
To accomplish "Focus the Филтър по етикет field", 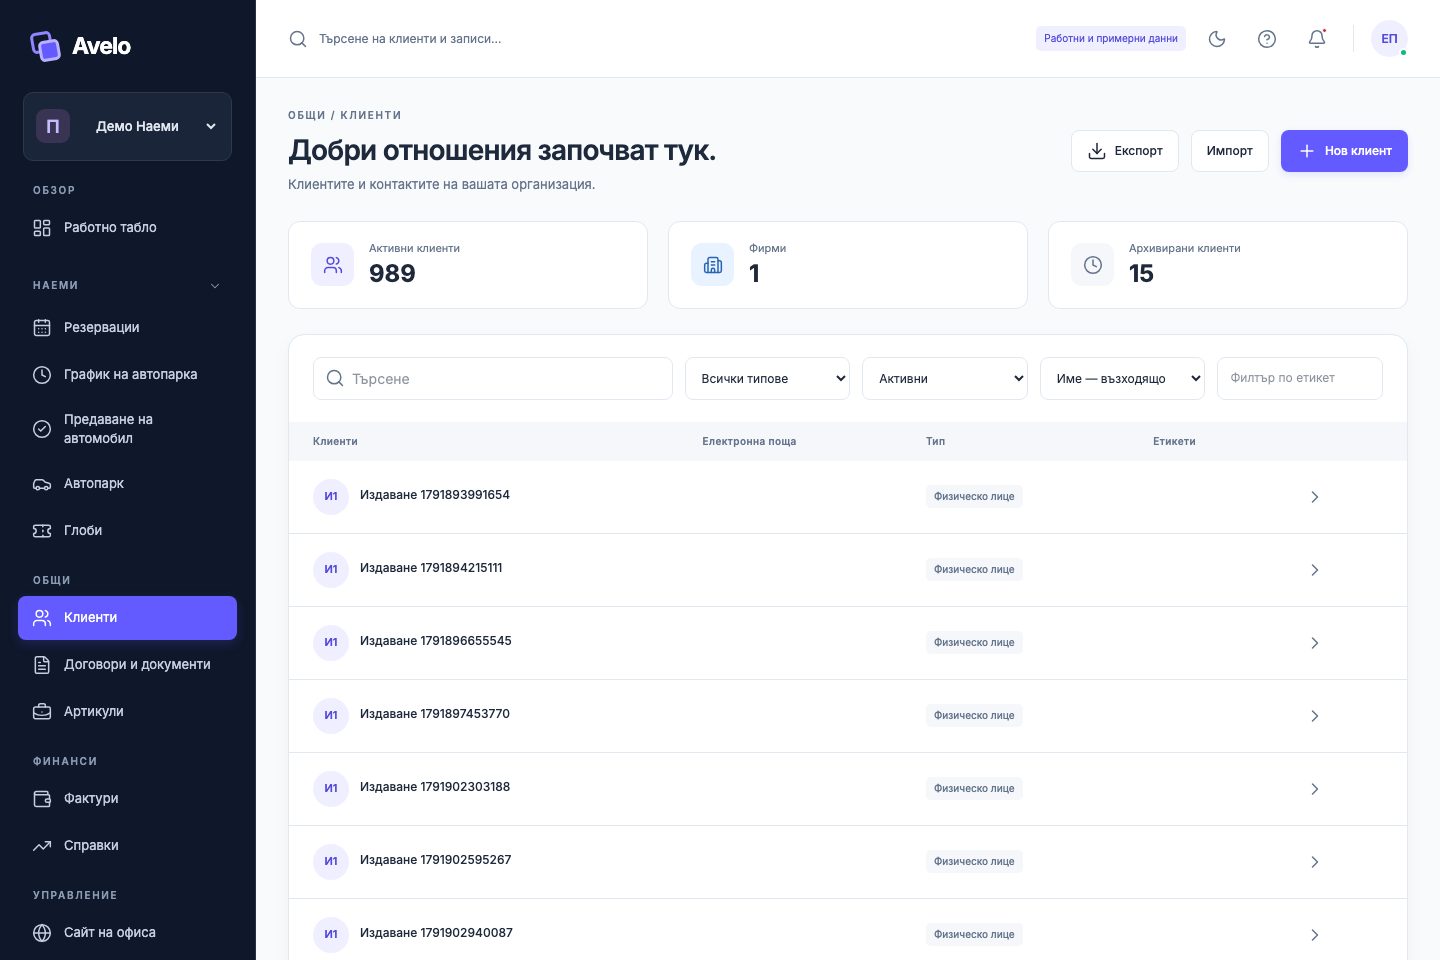I will tap(1300, 378).
